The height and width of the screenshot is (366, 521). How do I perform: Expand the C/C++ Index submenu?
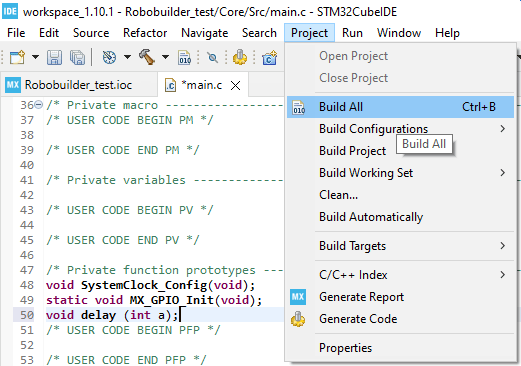pyautogui.click(x=400, y=275)
